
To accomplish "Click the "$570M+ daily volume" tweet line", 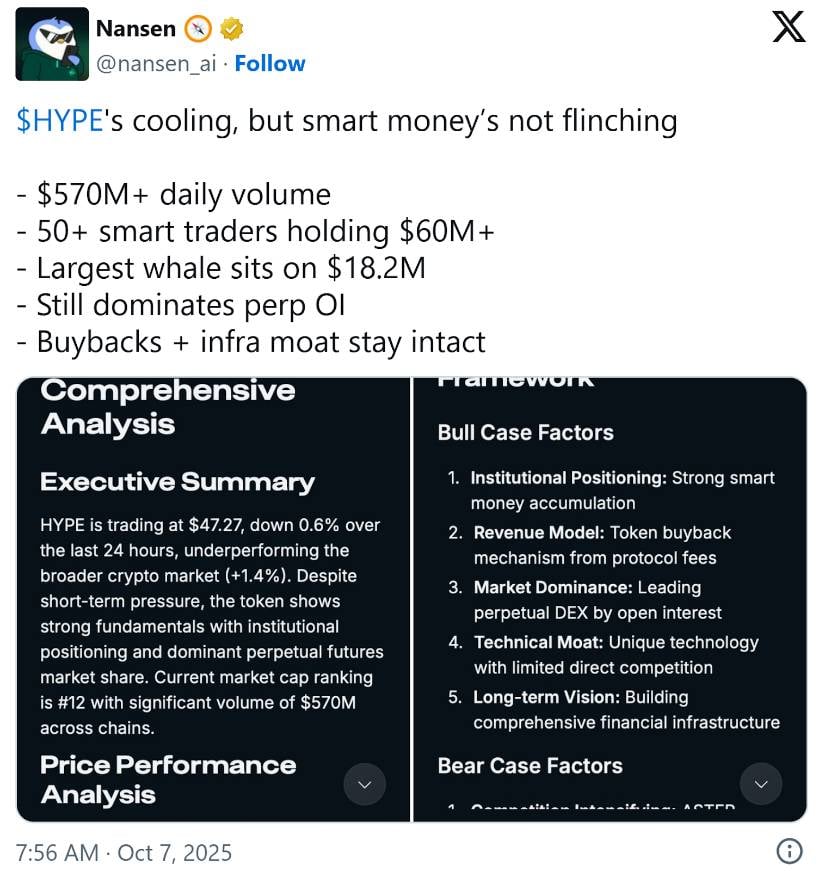I will pos(174,194).
